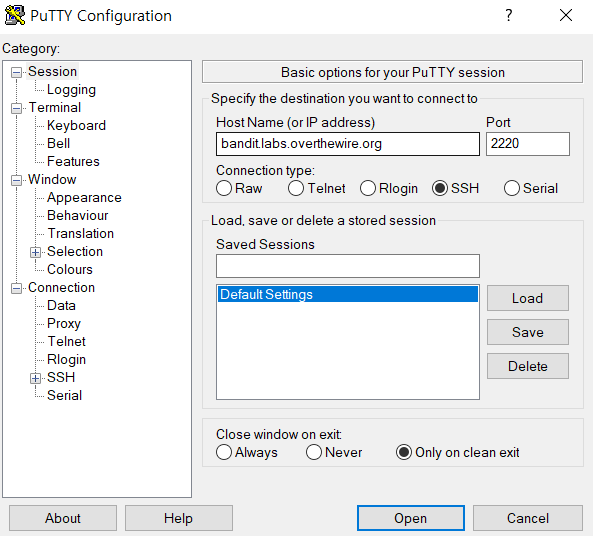Image resolution: width=593 pixels, height=536 pixels.
Task: Open the Data settings category
Action: pos(61,305)
